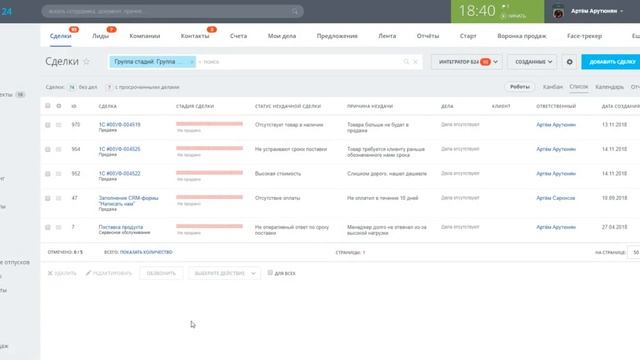
Task: Click the user avatar picture
Action: pos(558,12)
